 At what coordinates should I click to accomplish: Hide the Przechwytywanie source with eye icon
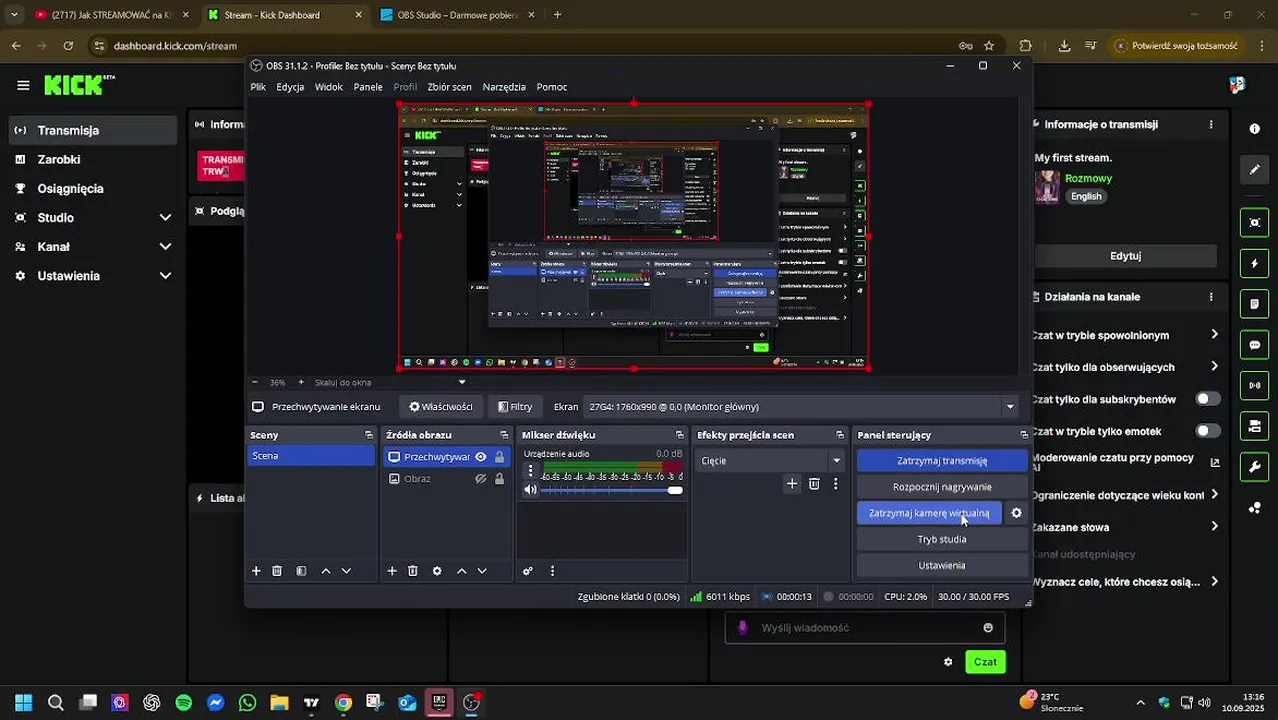coord(481,457)
